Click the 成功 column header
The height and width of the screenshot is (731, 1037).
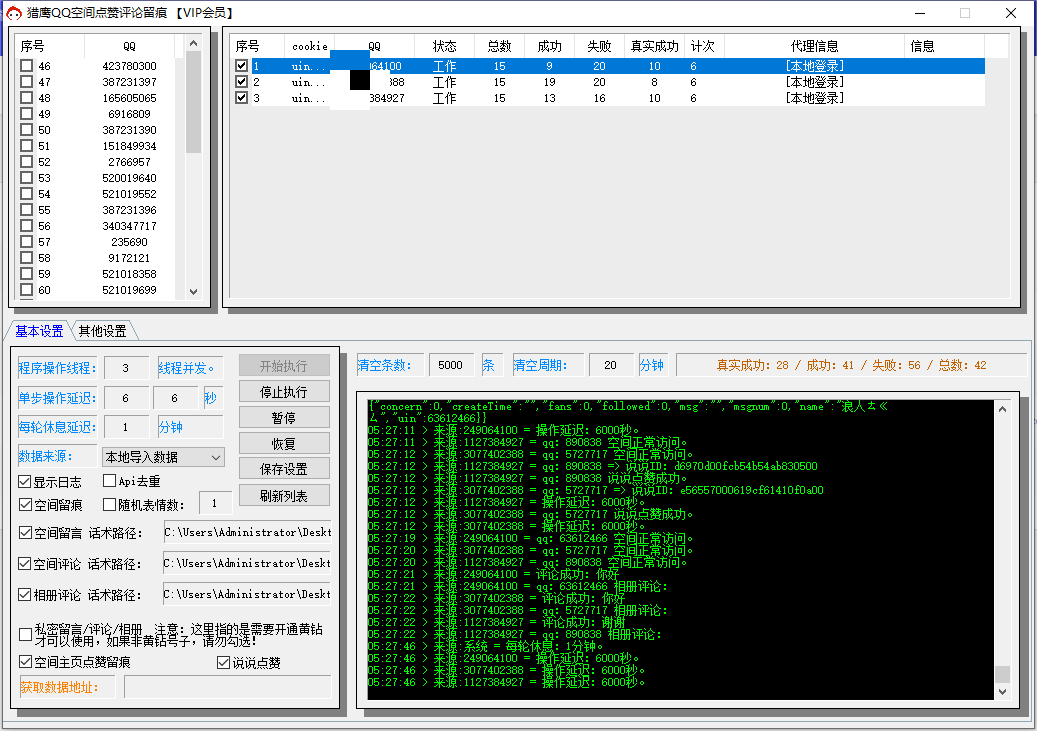point(550,46)
